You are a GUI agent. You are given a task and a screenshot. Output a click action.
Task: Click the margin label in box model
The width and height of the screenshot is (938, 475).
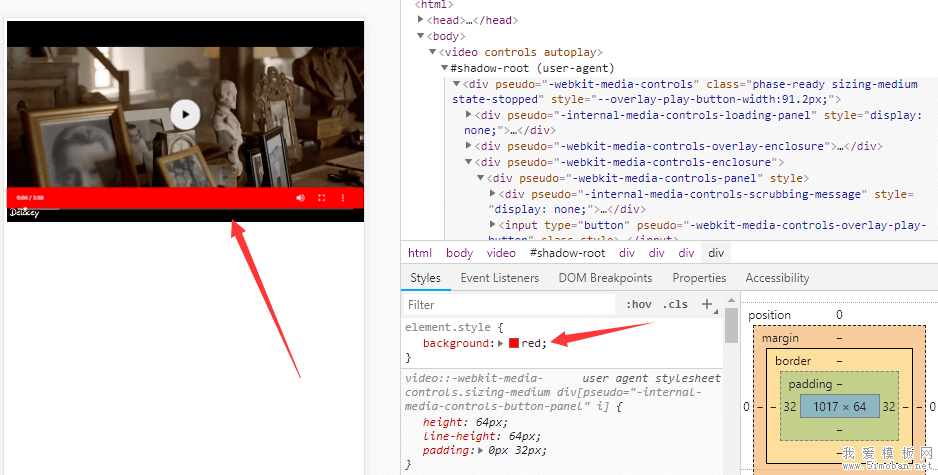coord(780,338)
